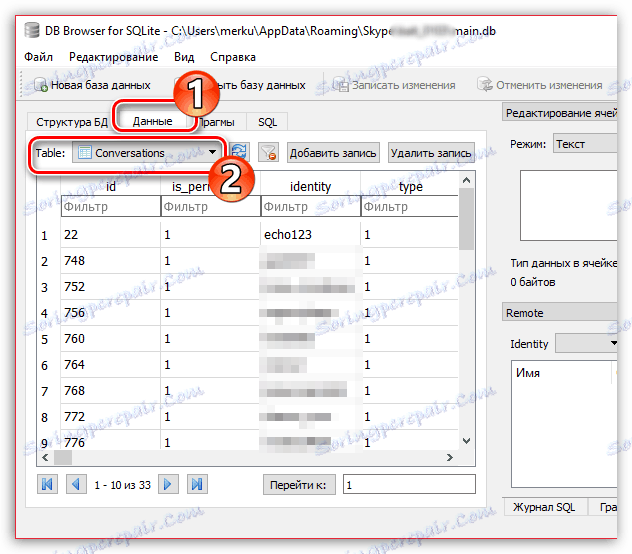Switch to the Данные tab
The width and height of the screenshot is (632, 554).
pyautogui.click(x=153, y=121)
